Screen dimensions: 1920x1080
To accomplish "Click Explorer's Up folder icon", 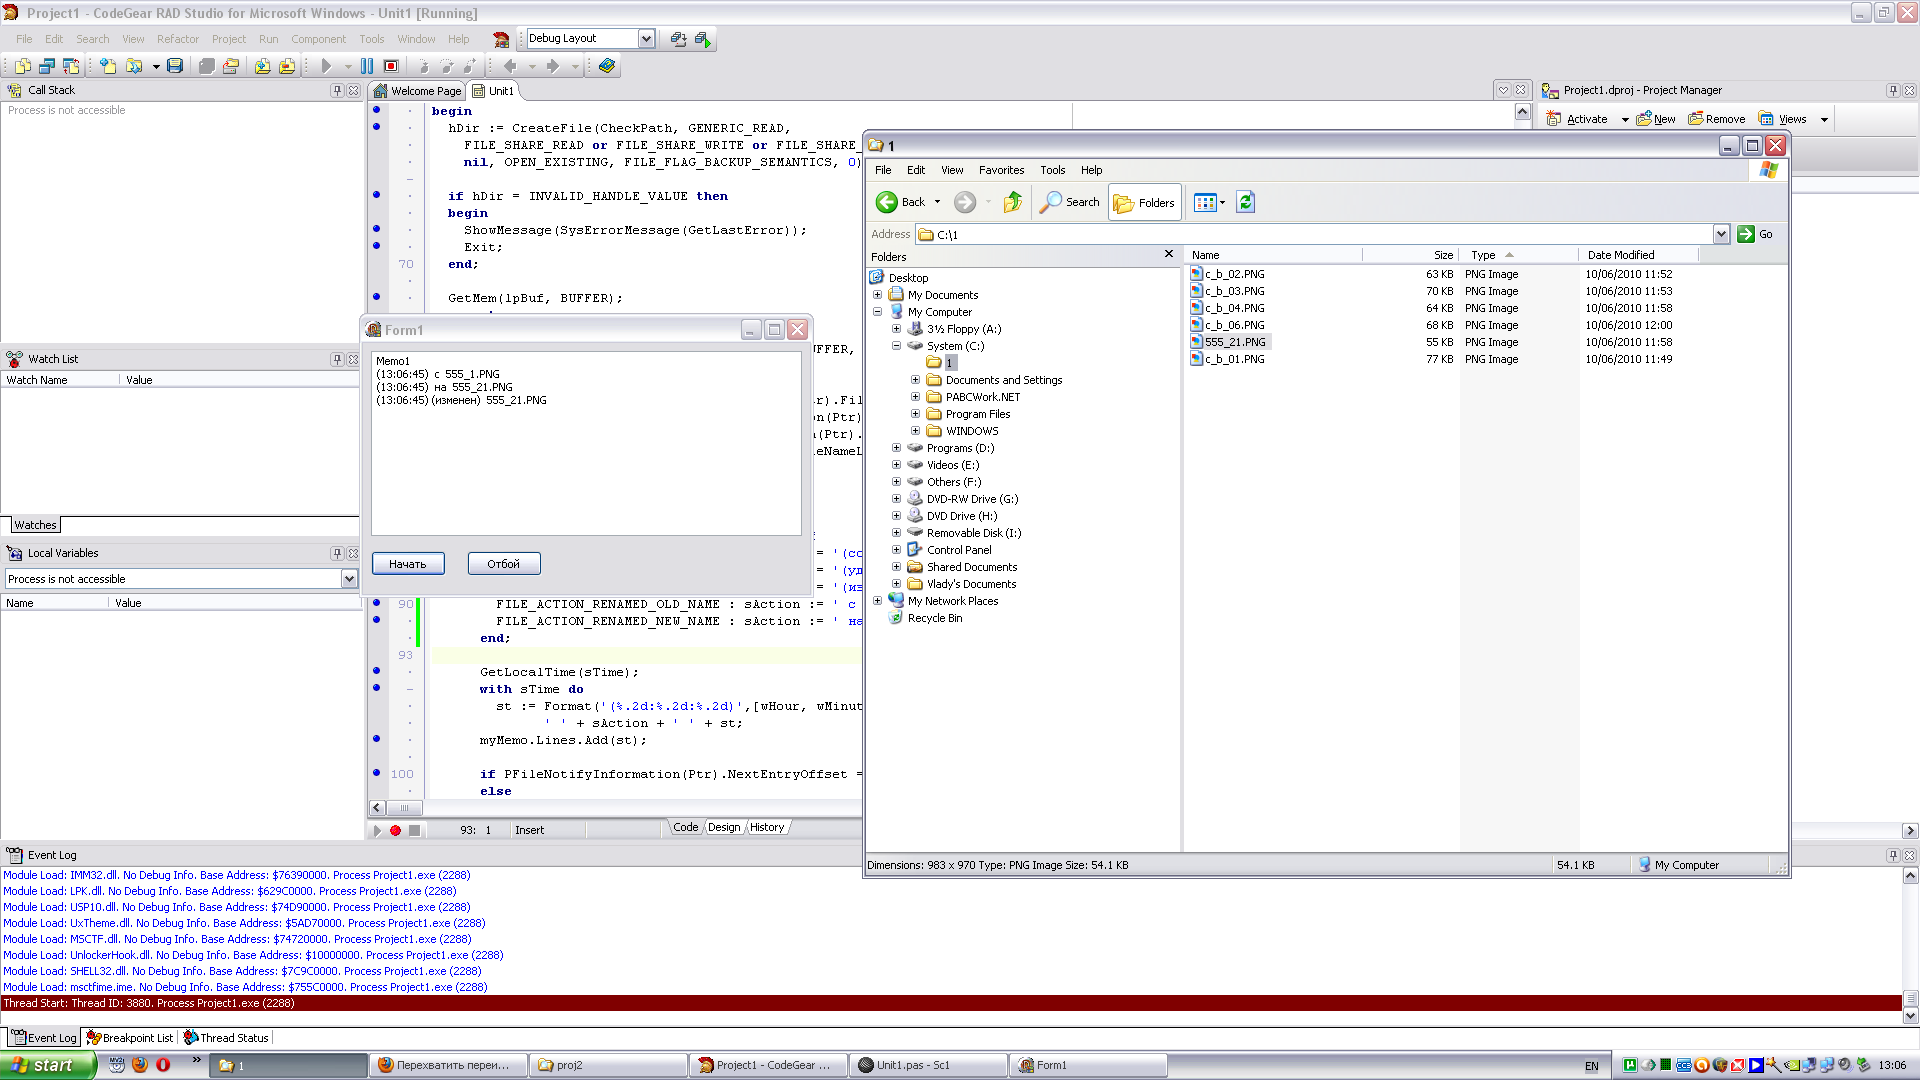I will (x=1013, y=202).
